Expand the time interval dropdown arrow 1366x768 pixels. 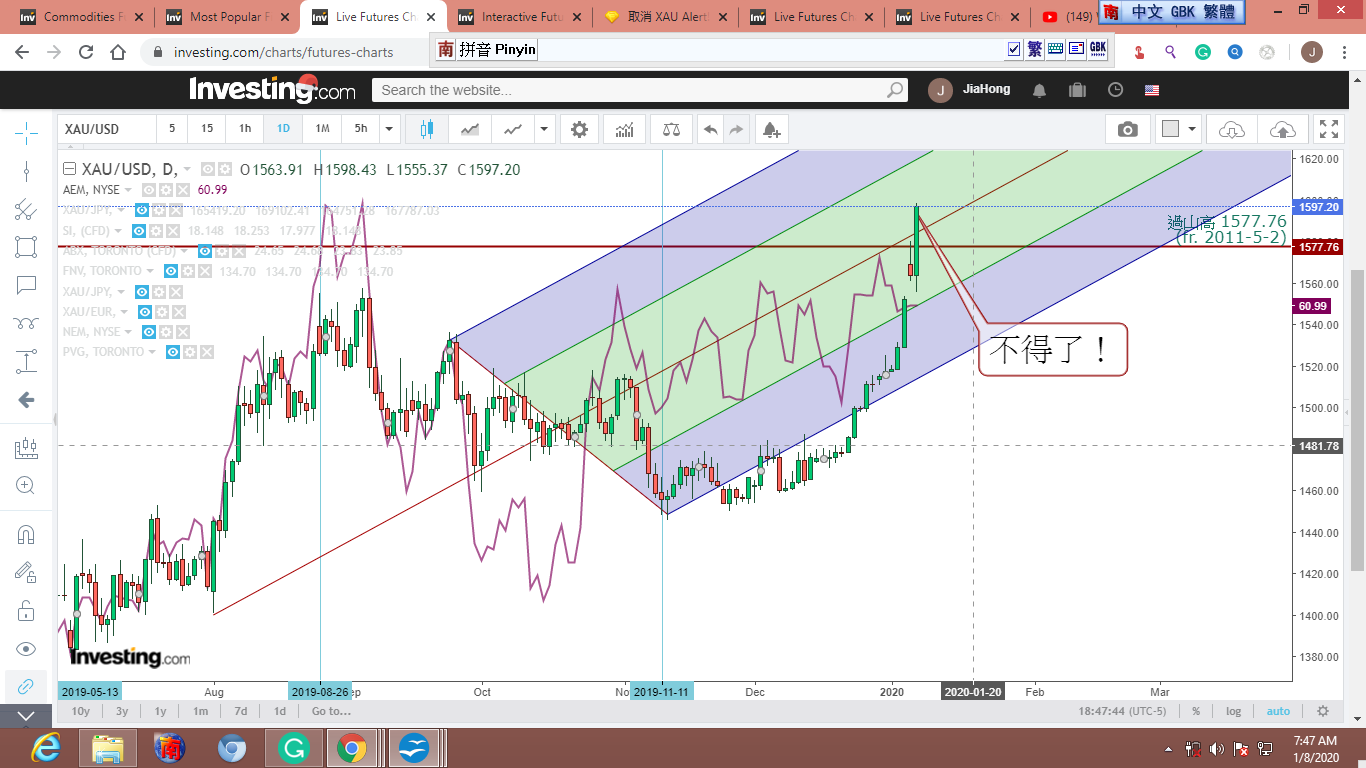pos(390,129)
